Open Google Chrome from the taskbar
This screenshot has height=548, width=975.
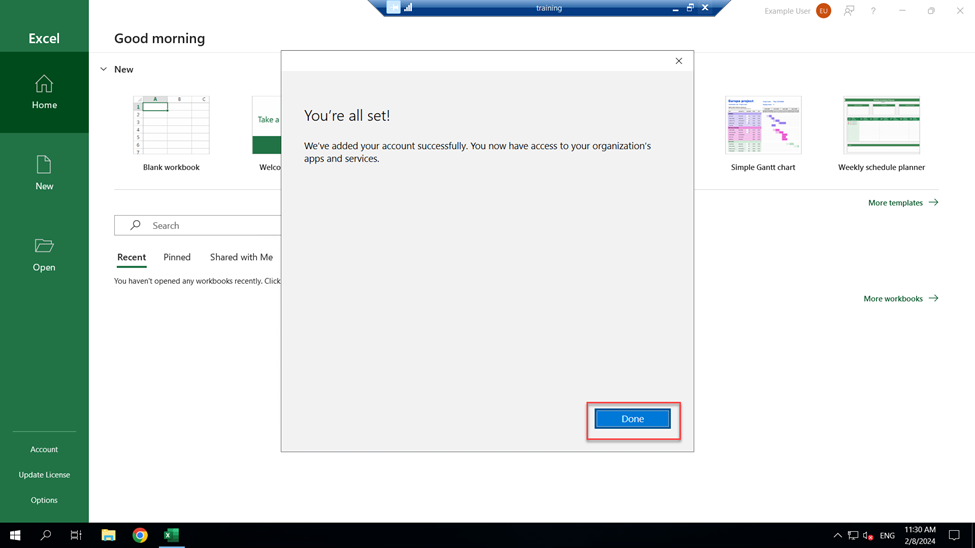(140, 535)
